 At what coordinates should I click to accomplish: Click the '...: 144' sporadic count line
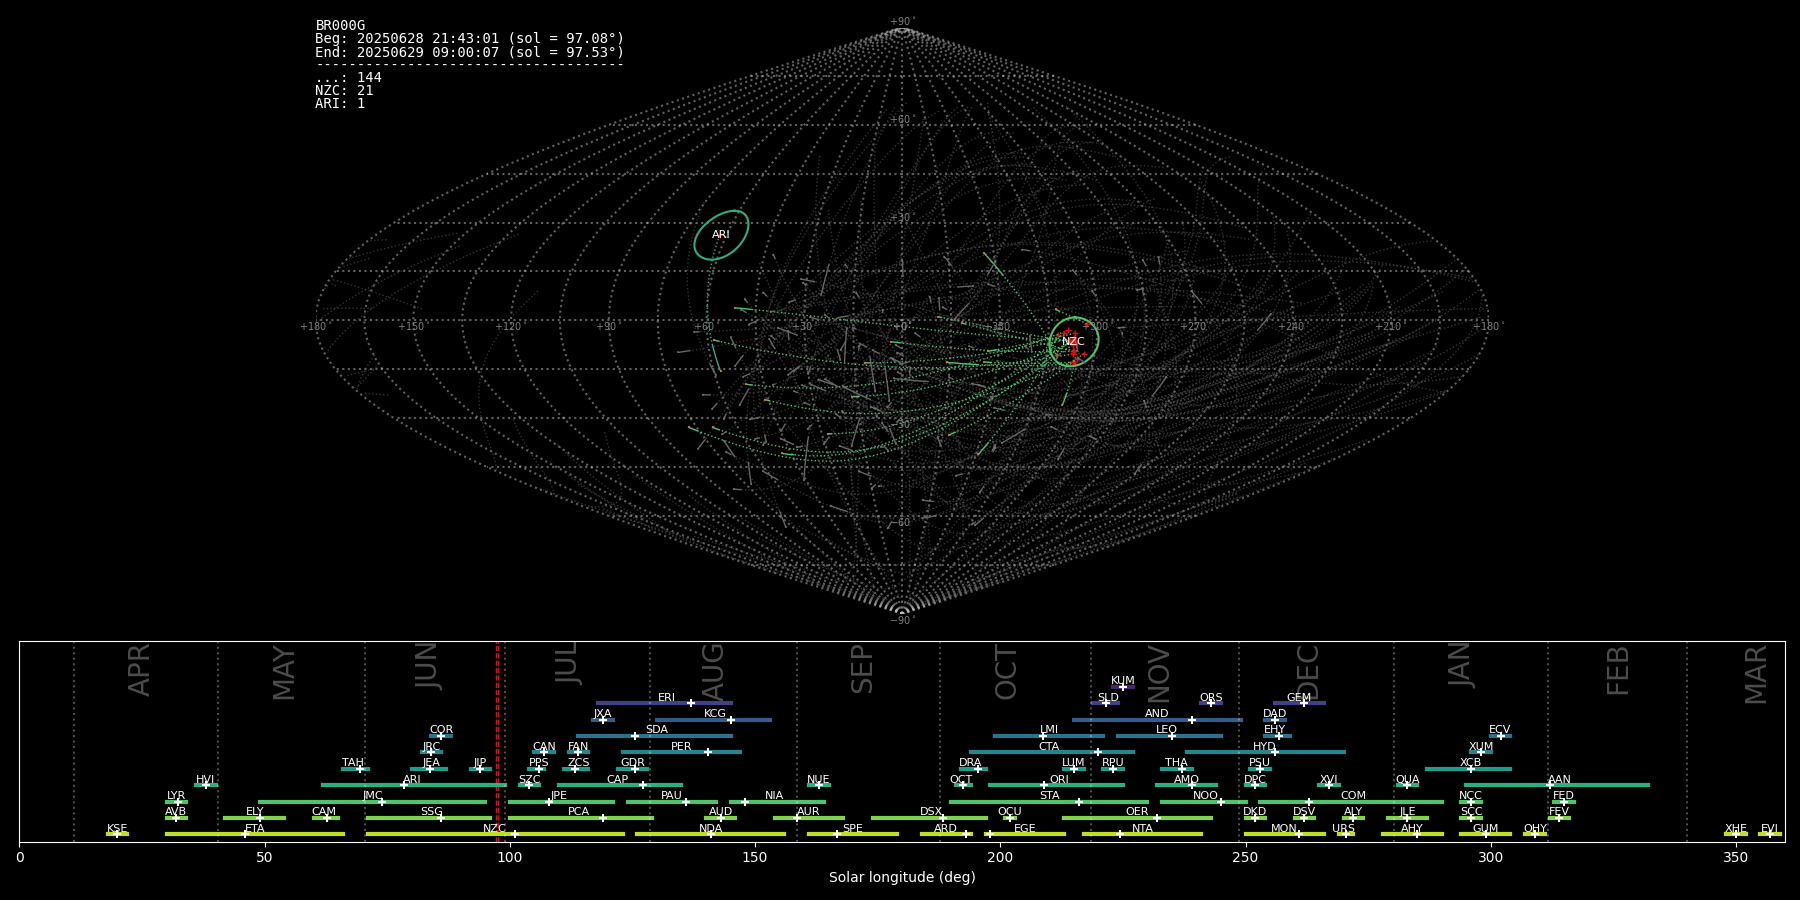(x=348, y=77)
